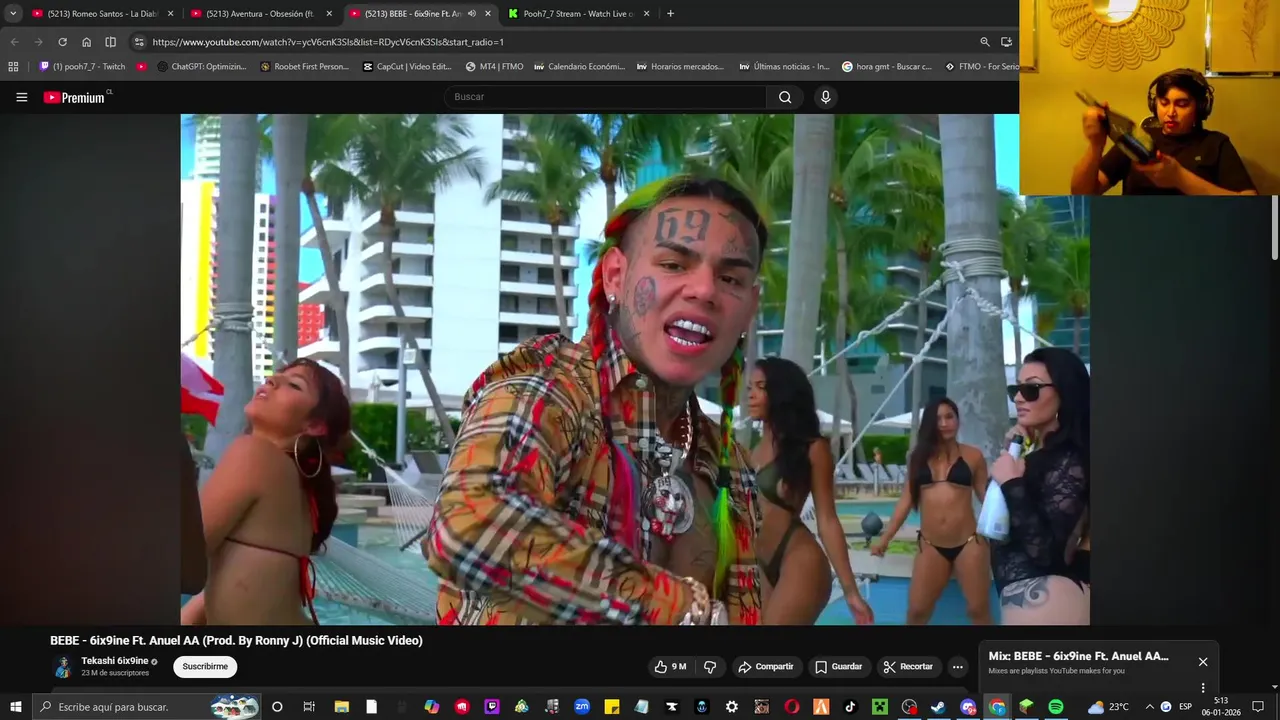Open Horarios mercados bookmark
Image resolution: width=1280 pixels, height=720 pixels.
(681, 67)
